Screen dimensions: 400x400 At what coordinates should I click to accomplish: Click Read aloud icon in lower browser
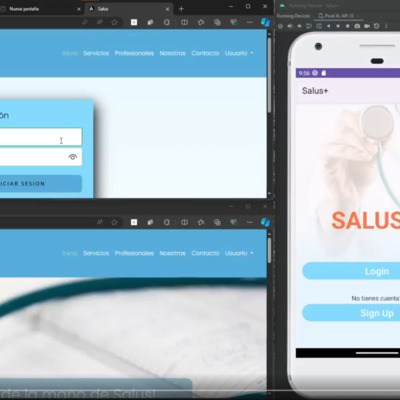tap(99, 222)
